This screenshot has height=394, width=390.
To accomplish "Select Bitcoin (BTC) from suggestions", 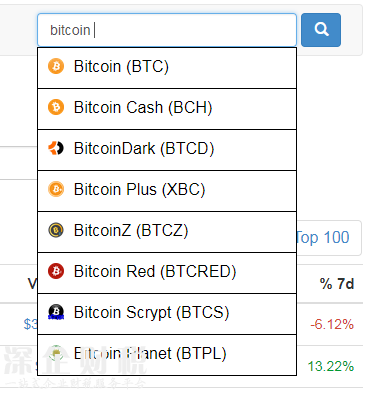I will (x=167, y=68).
